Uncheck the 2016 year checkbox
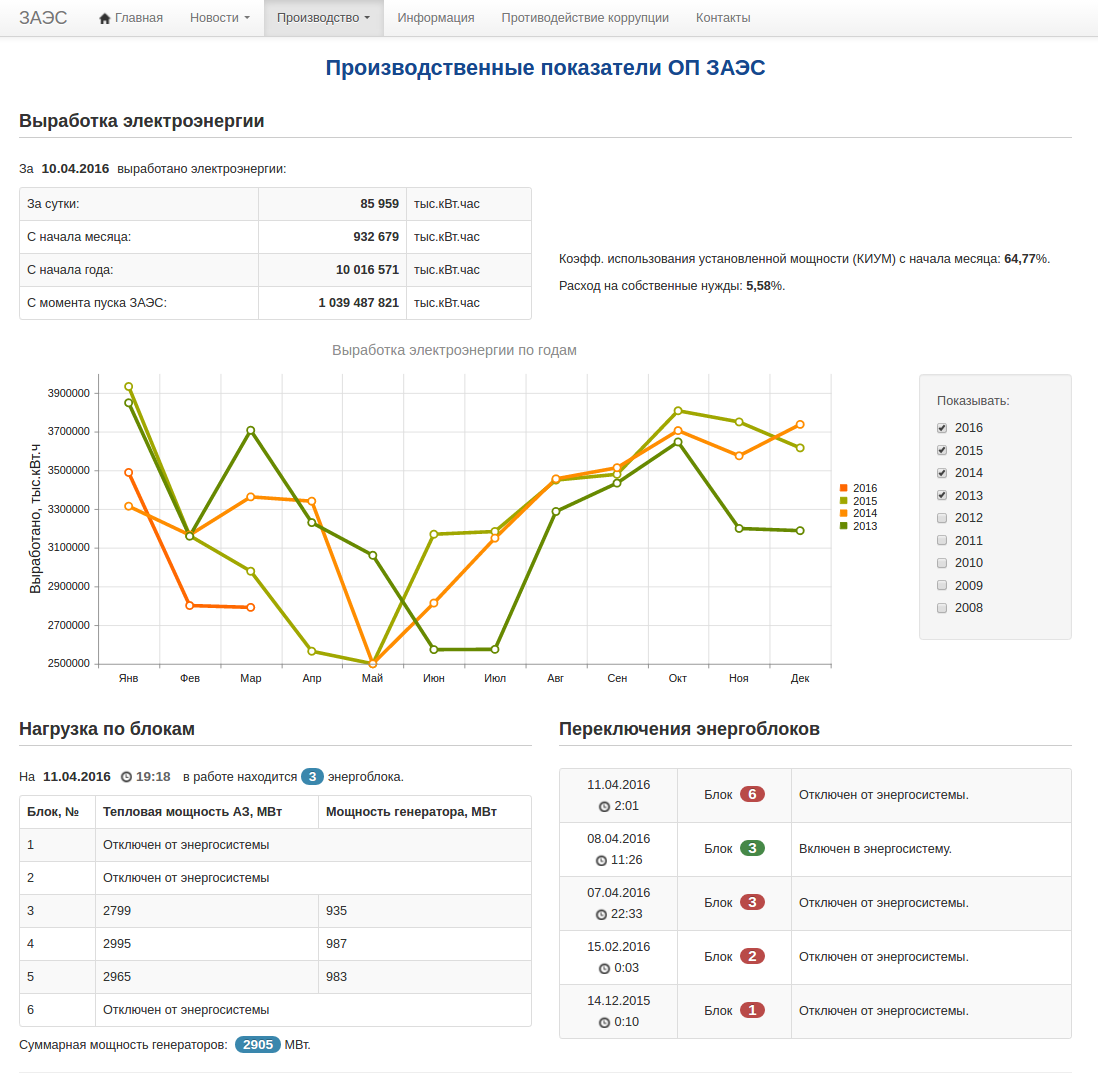 942,428
